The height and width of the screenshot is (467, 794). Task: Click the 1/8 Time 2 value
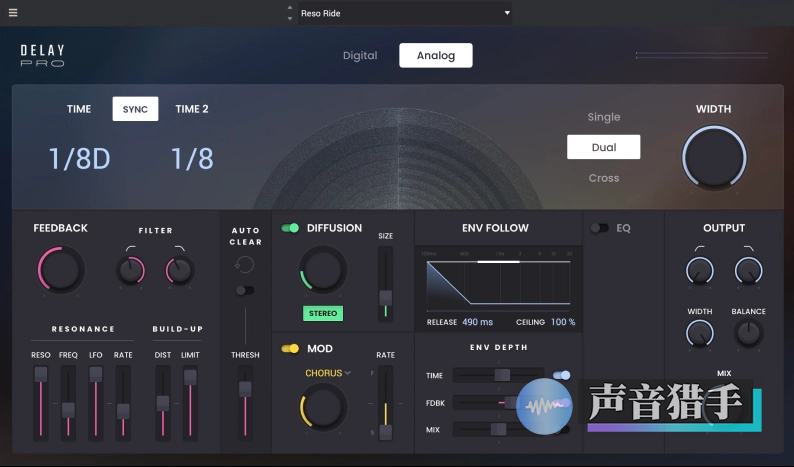192,159
